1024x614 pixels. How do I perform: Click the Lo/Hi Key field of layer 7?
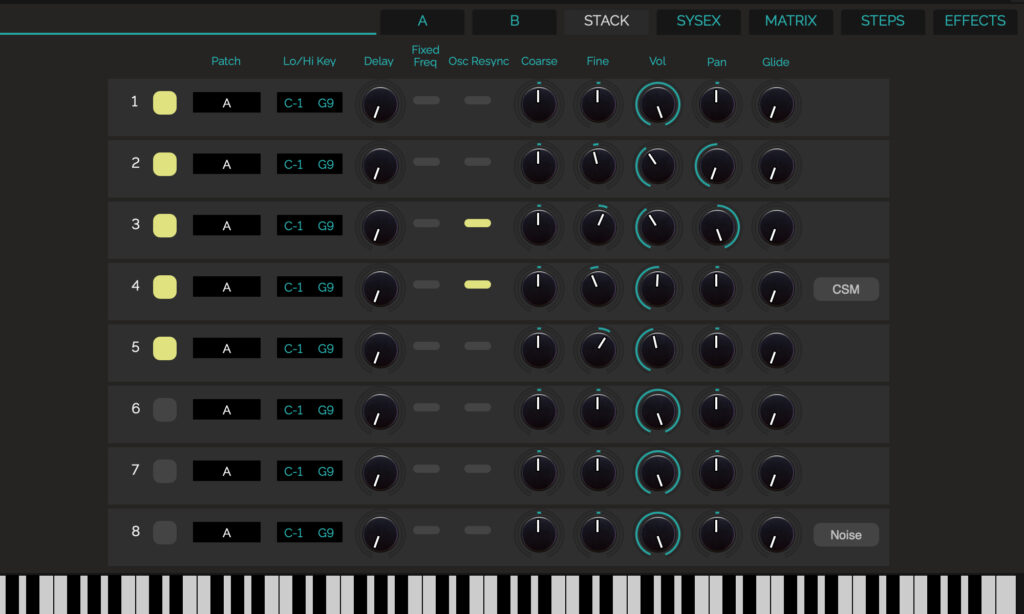coord(310,471)
